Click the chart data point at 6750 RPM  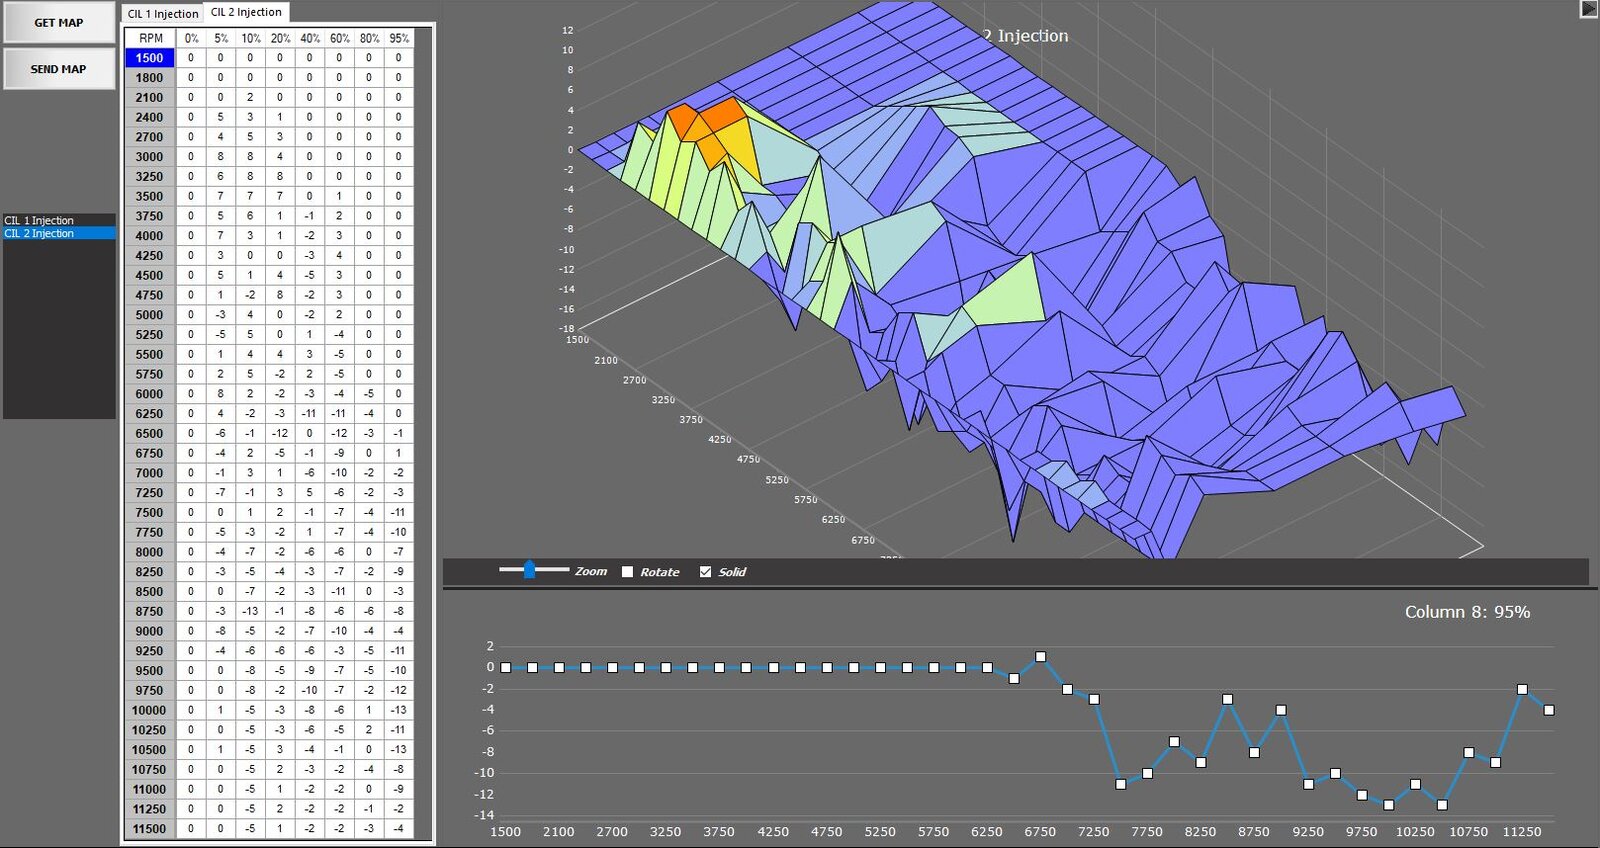pyautogui.click(x=1040, y=657)
